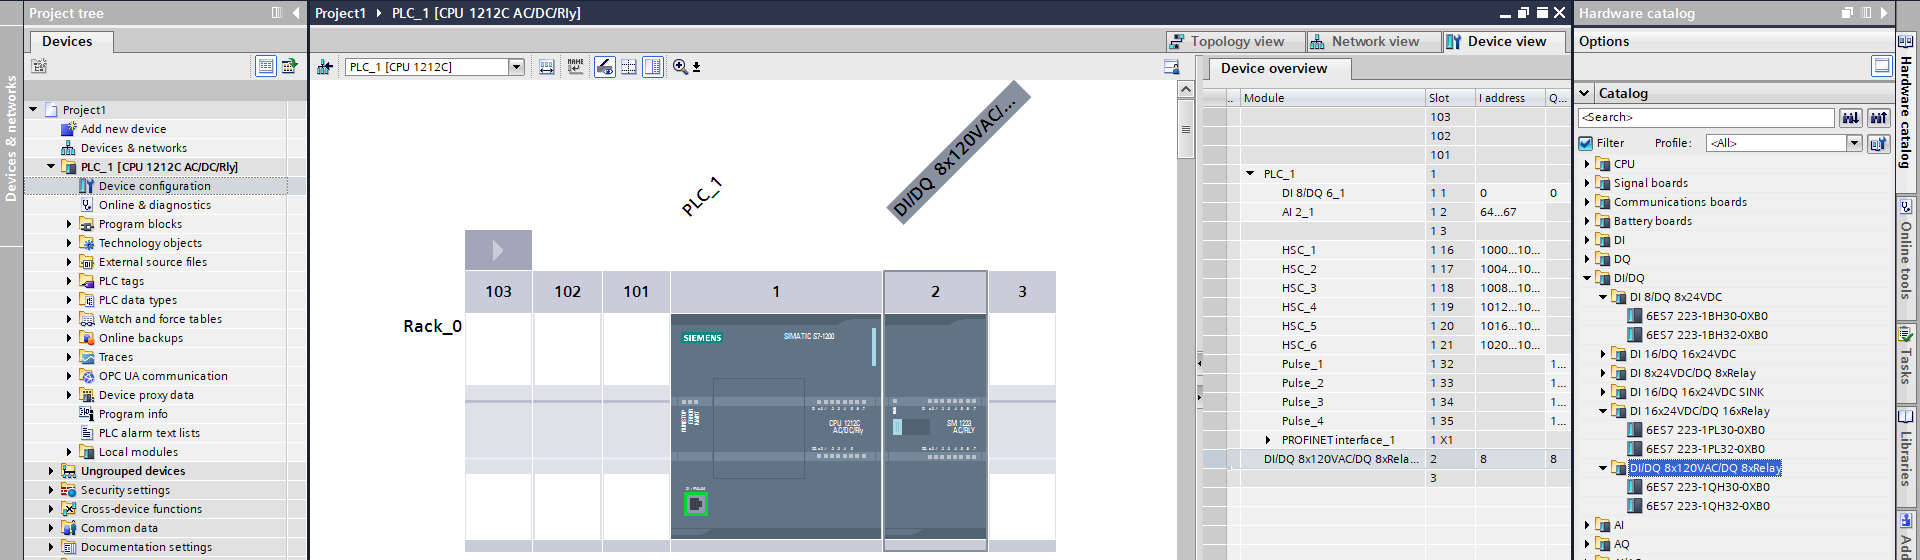The image size is (1920, 560).
Task: Click the catalog Search input field
Action: pos(1705,118)
